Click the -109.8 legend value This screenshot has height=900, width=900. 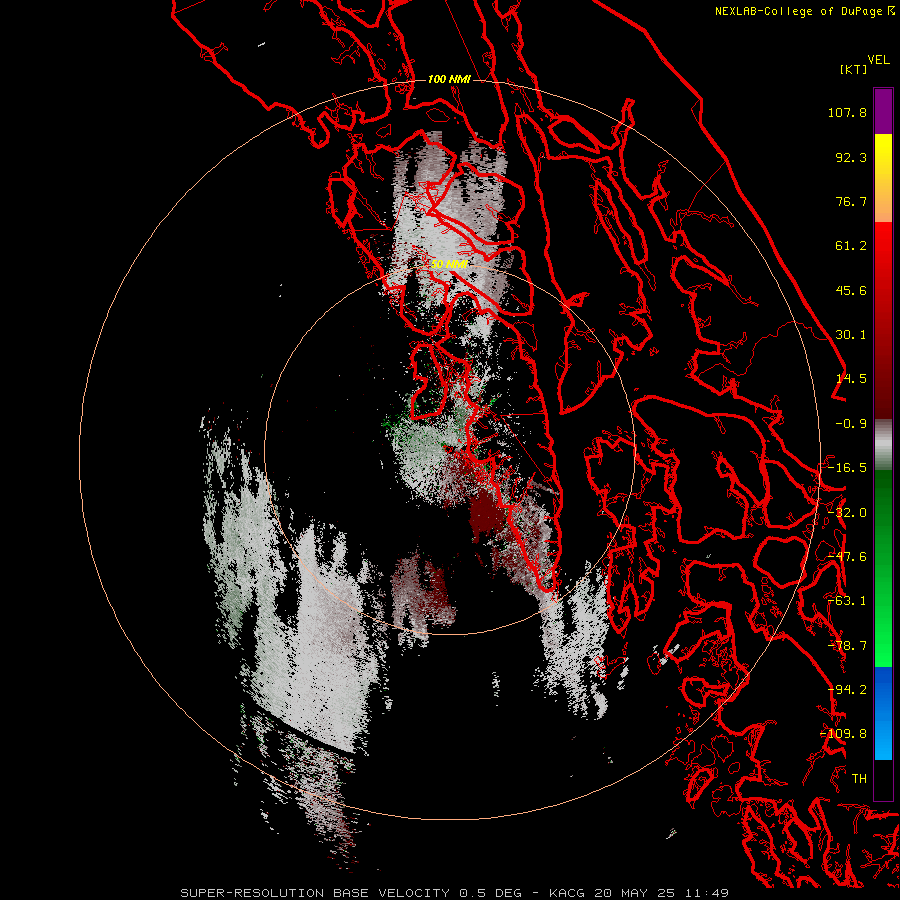tap(843, 734)
